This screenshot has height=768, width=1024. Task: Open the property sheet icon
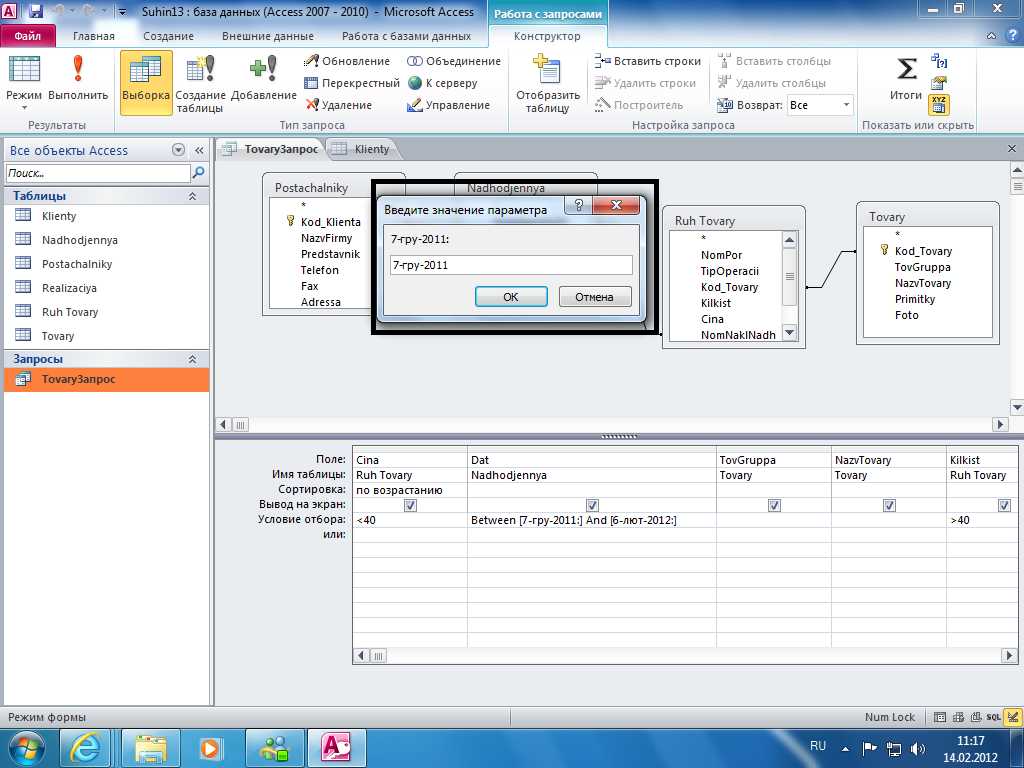939,83
